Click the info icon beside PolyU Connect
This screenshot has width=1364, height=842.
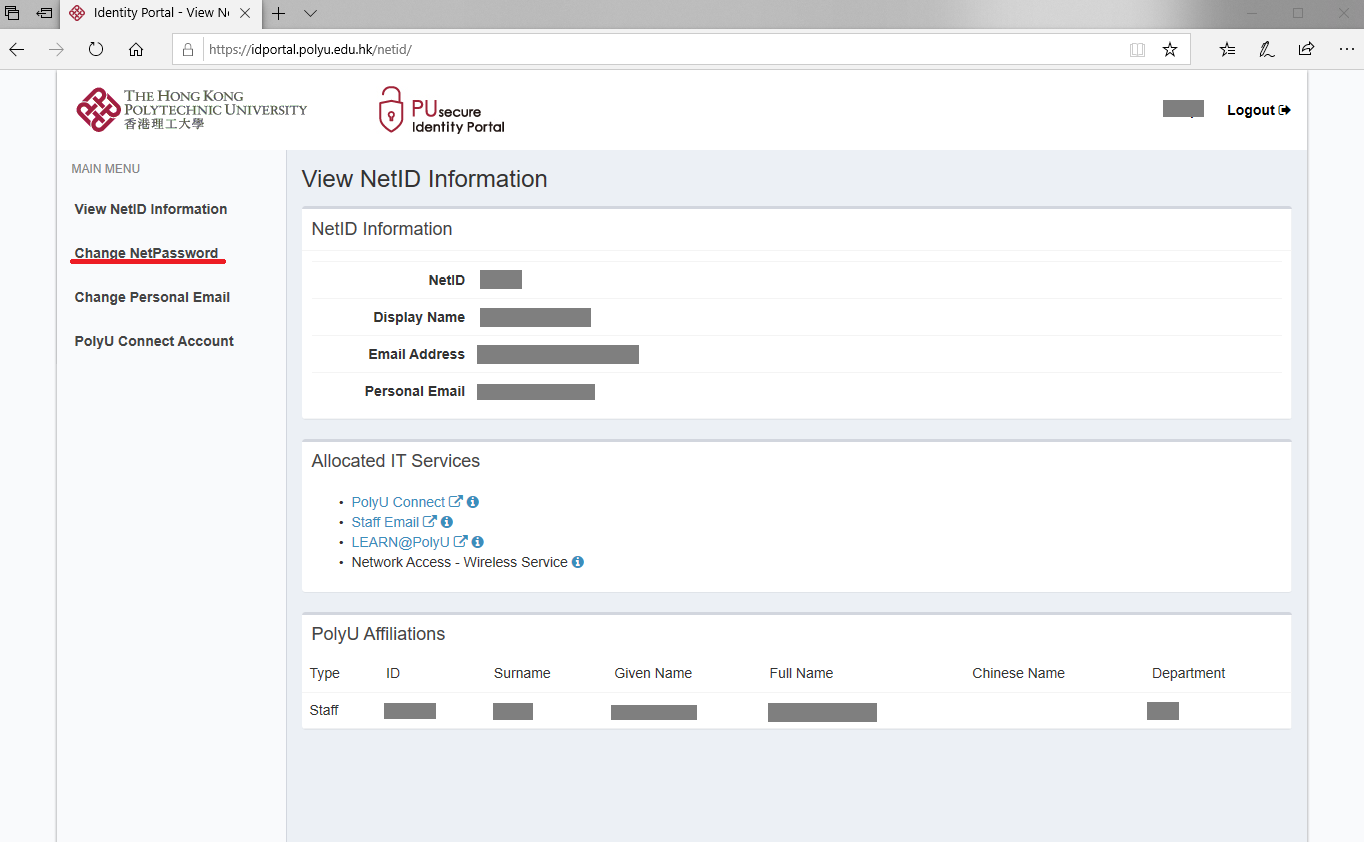473,502
